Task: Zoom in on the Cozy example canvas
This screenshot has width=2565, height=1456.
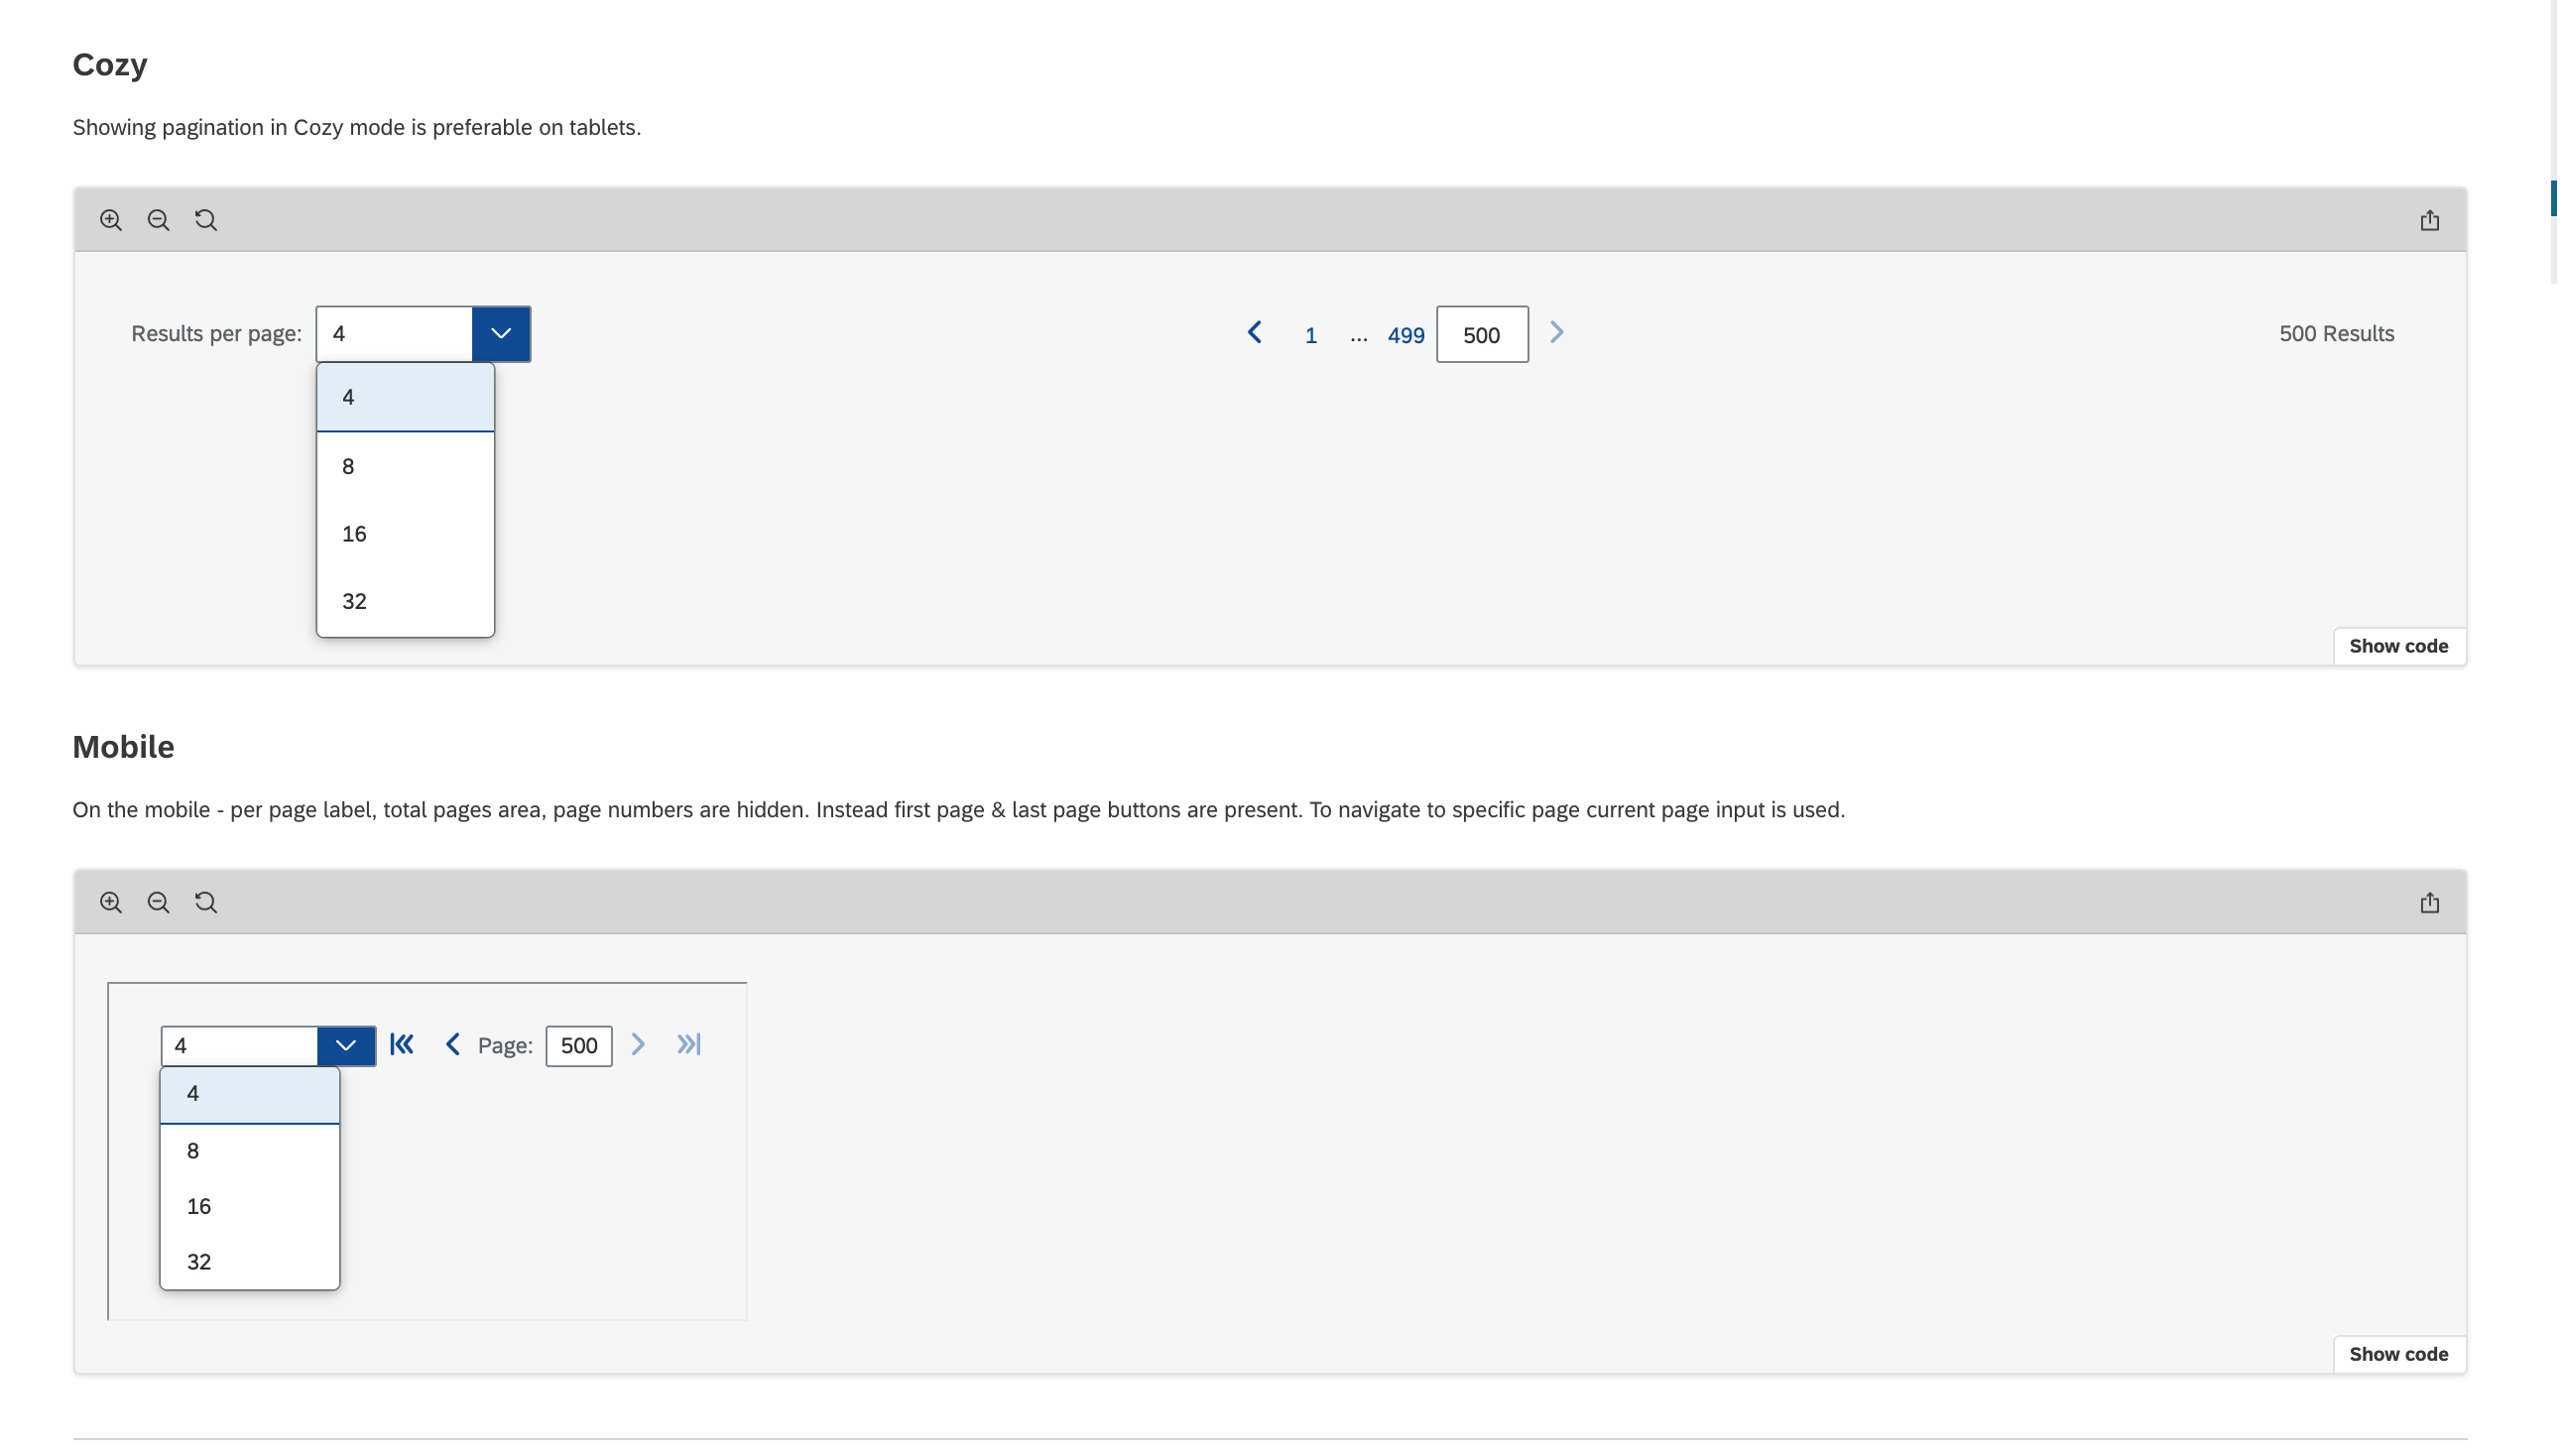Action: click(x=111, y=220)
